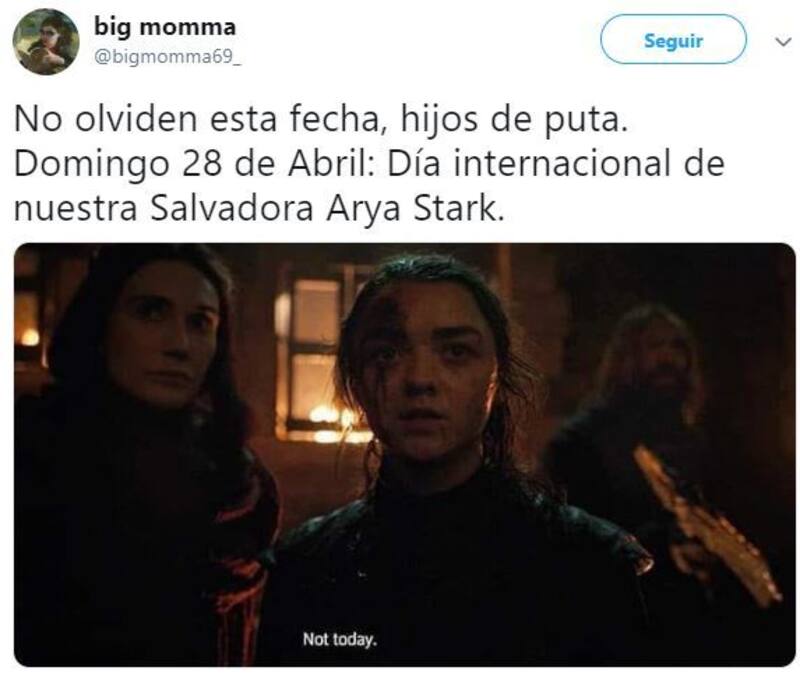Visit the @bigmomma69_ handle link
Image resolution: width=800 pixels, height=681 pixels.
pyautogui.click(x=167, y=57)
